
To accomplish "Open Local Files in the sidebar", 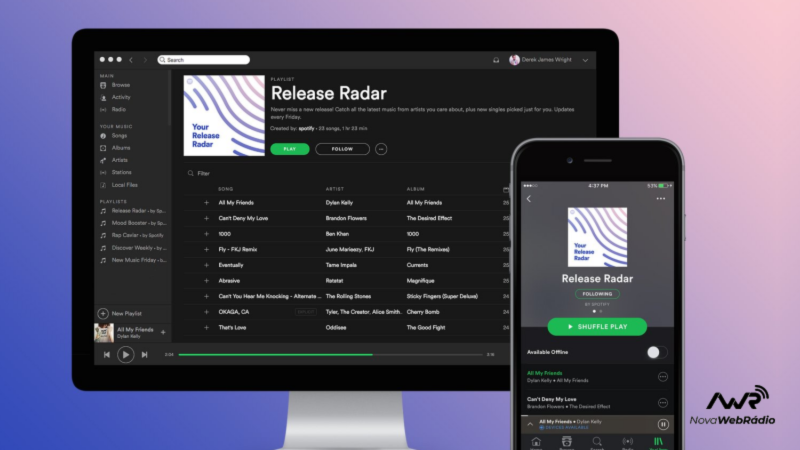I will pyautogui.click(x=124, y=185).
